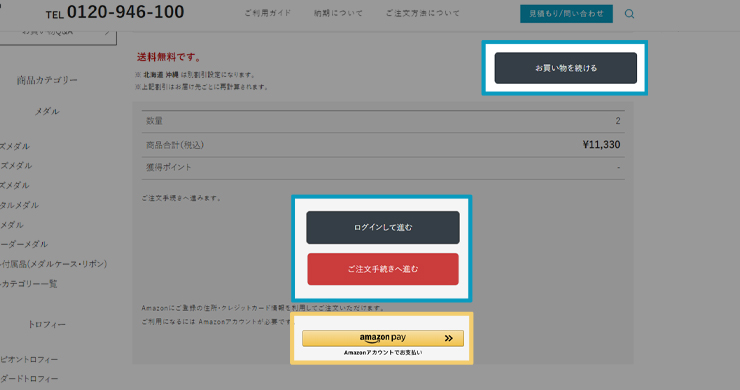The width and height of the screenshot is (740, 390).
Task: Pay with the amazon pay button
Action: coord(383,338)
